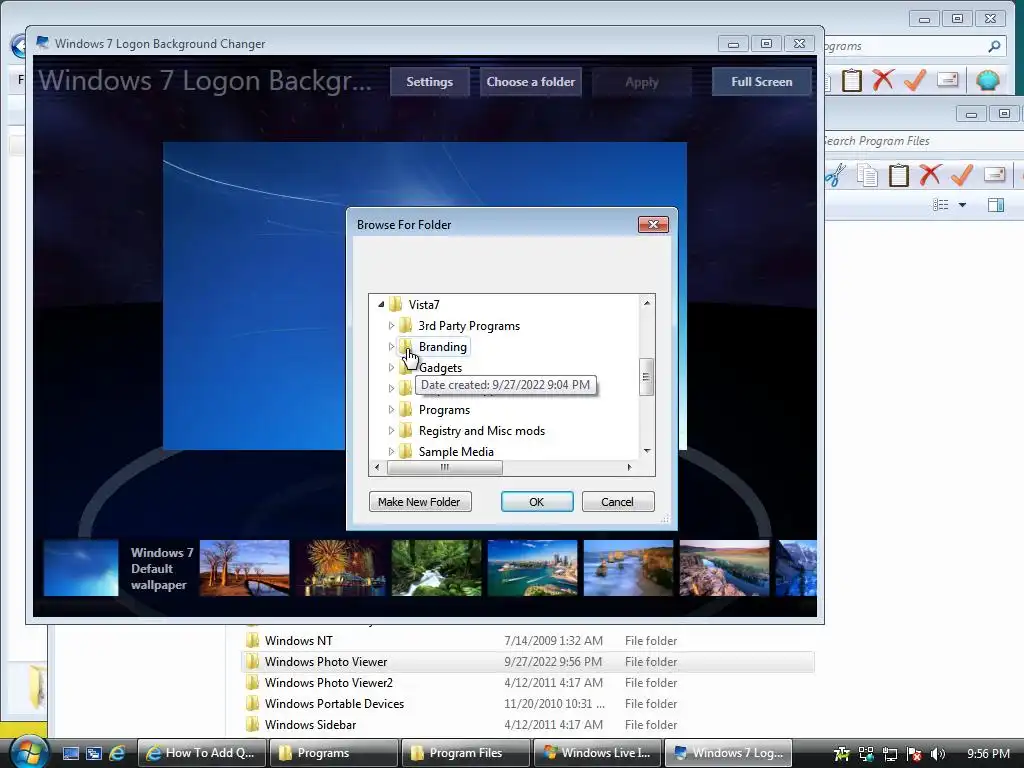Expand the Programs folder arrow in tree
The image size is (1024, 768).
[391, 409]
